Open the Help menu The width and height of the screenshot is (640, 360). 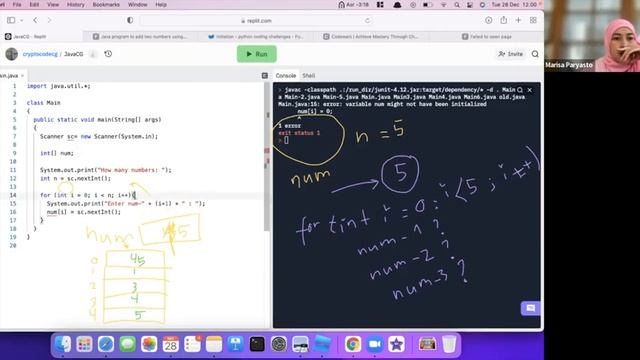point(161,4)
